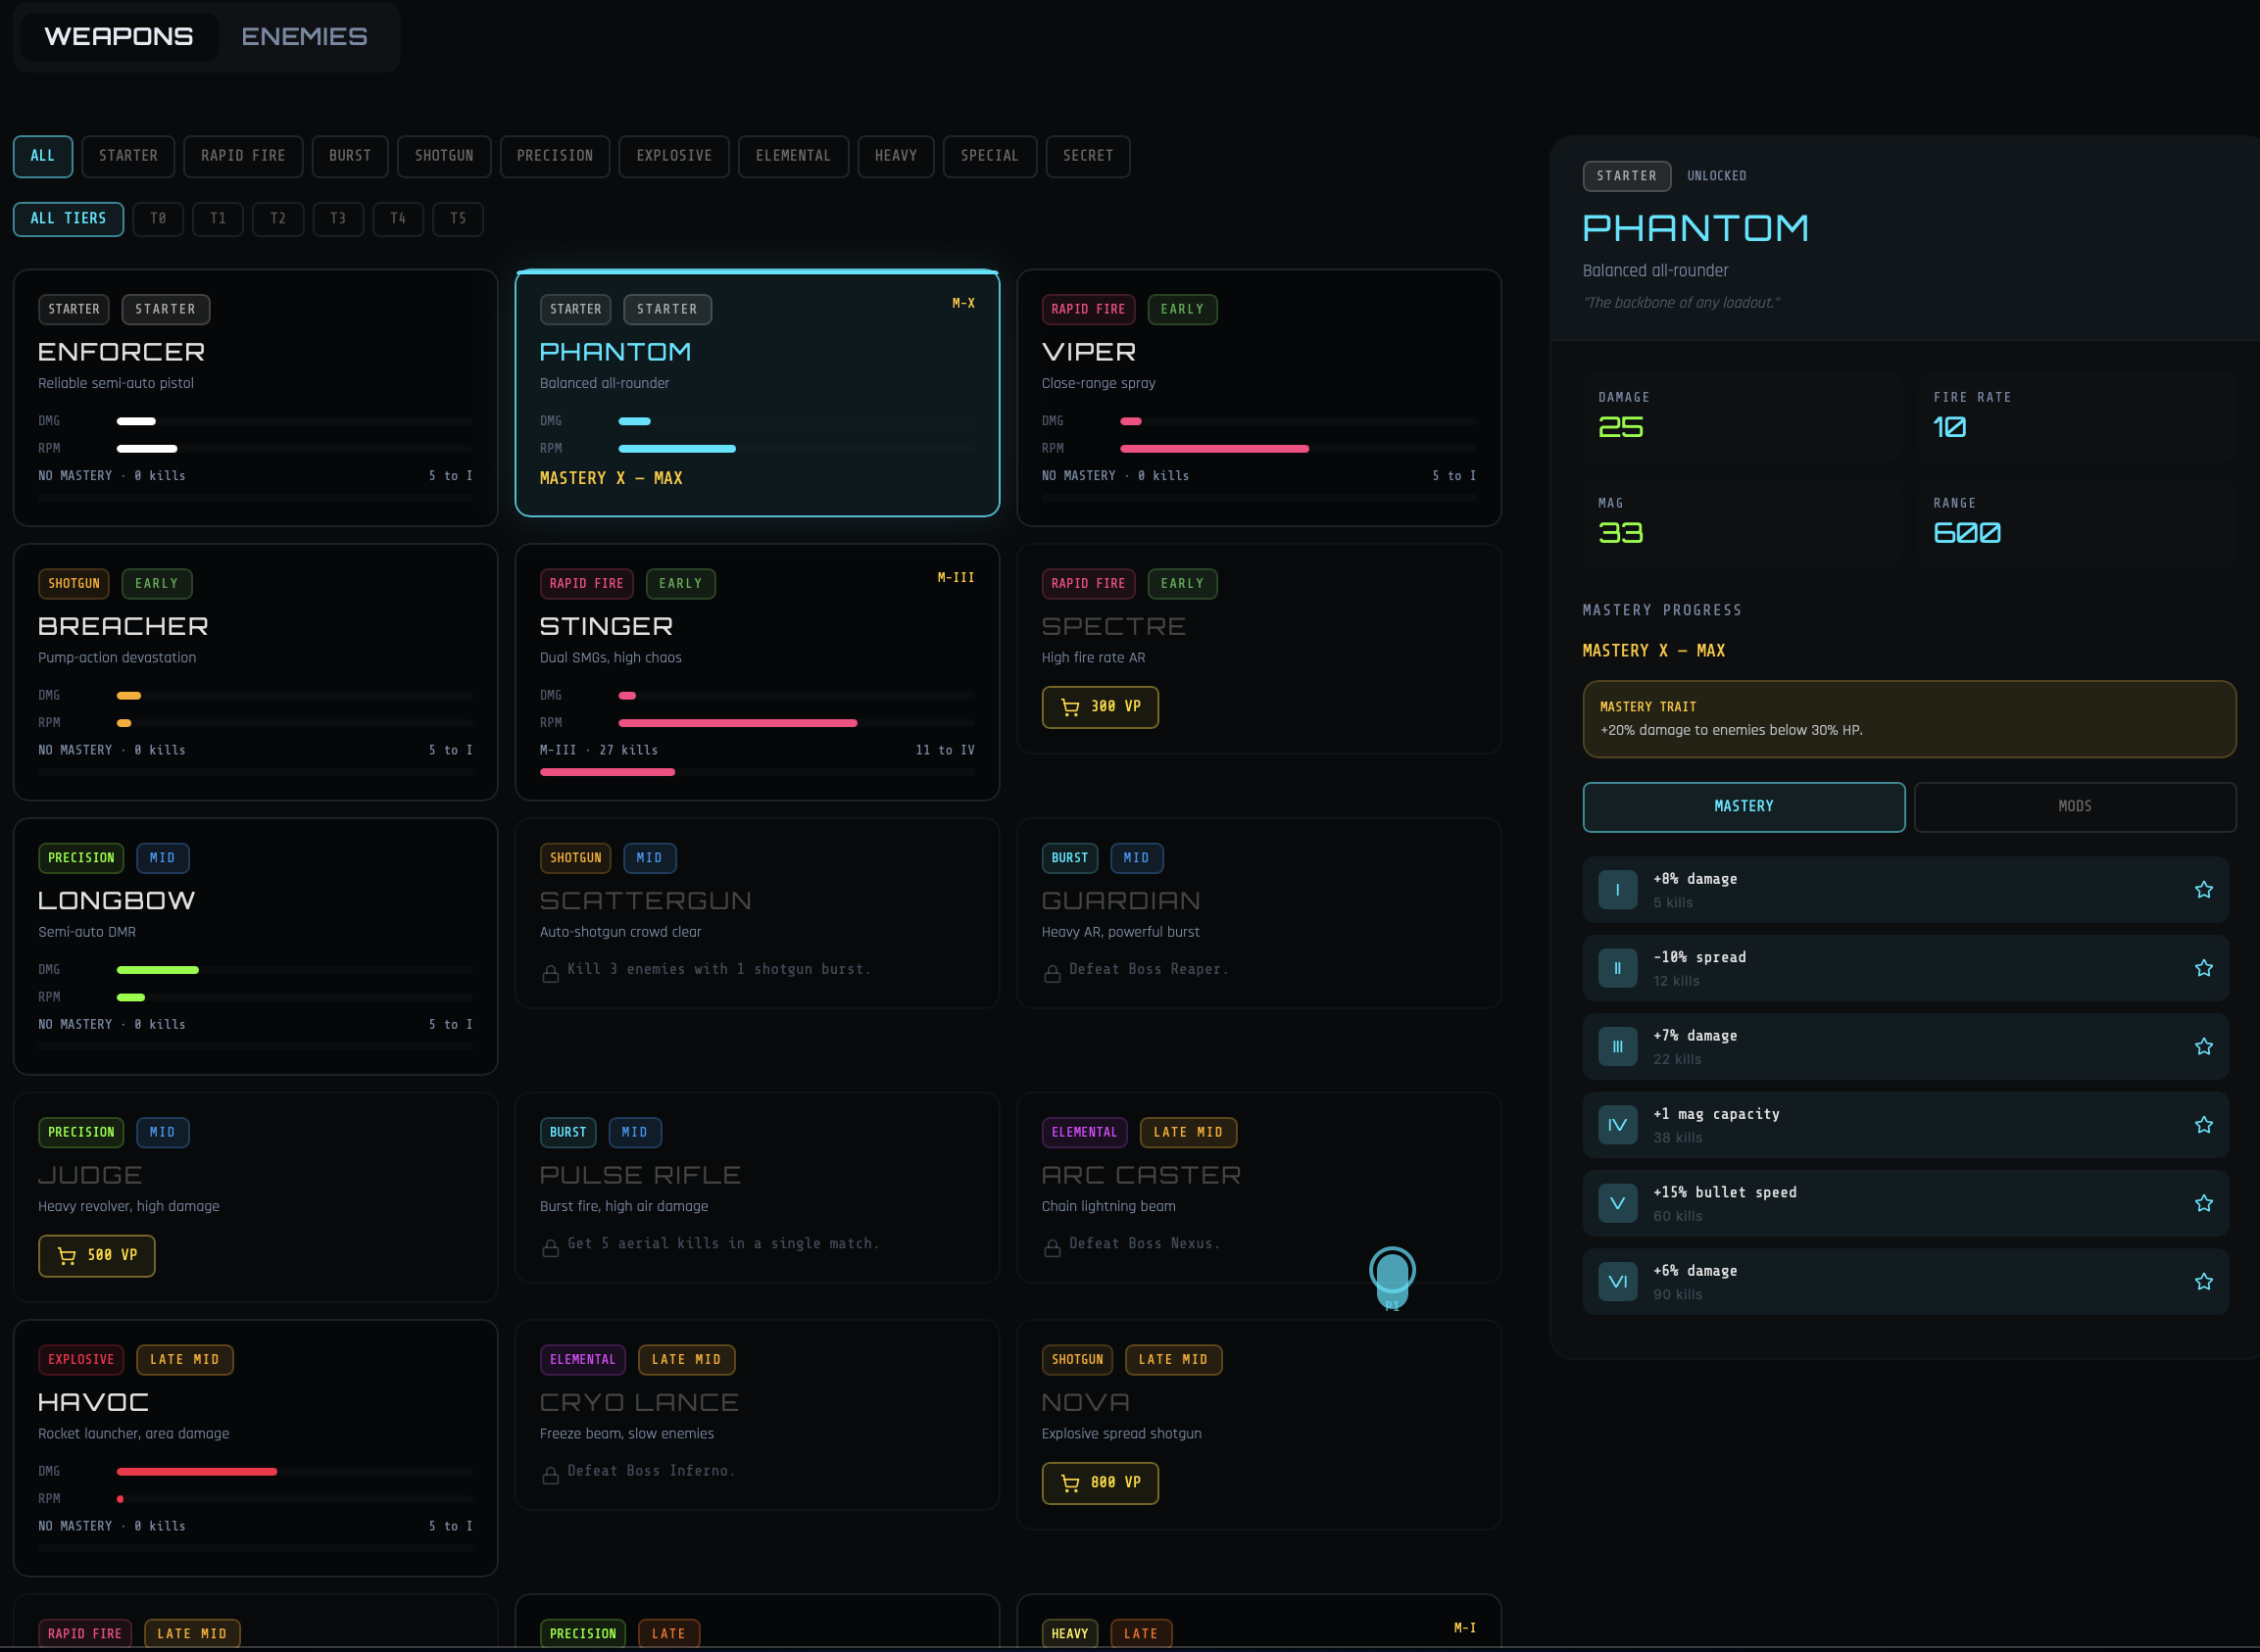Select the Weapons tab

click(119, 37)
